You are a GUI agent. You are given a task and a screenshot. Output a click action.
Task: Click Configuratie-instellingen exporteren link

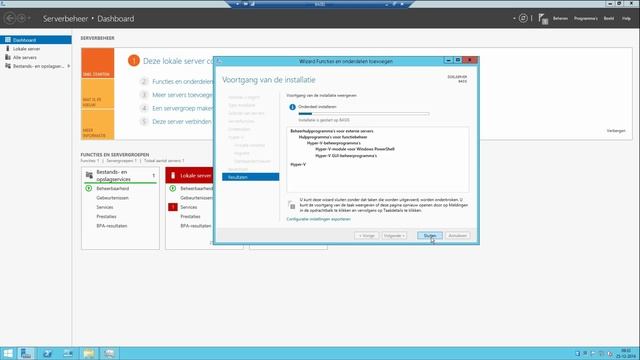pyautogui.click(x=318, y=219)
